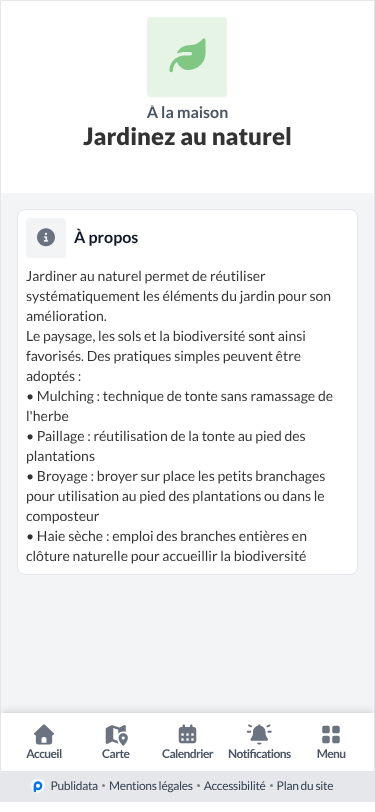Open the Mentions légales link

coord(151,786)
